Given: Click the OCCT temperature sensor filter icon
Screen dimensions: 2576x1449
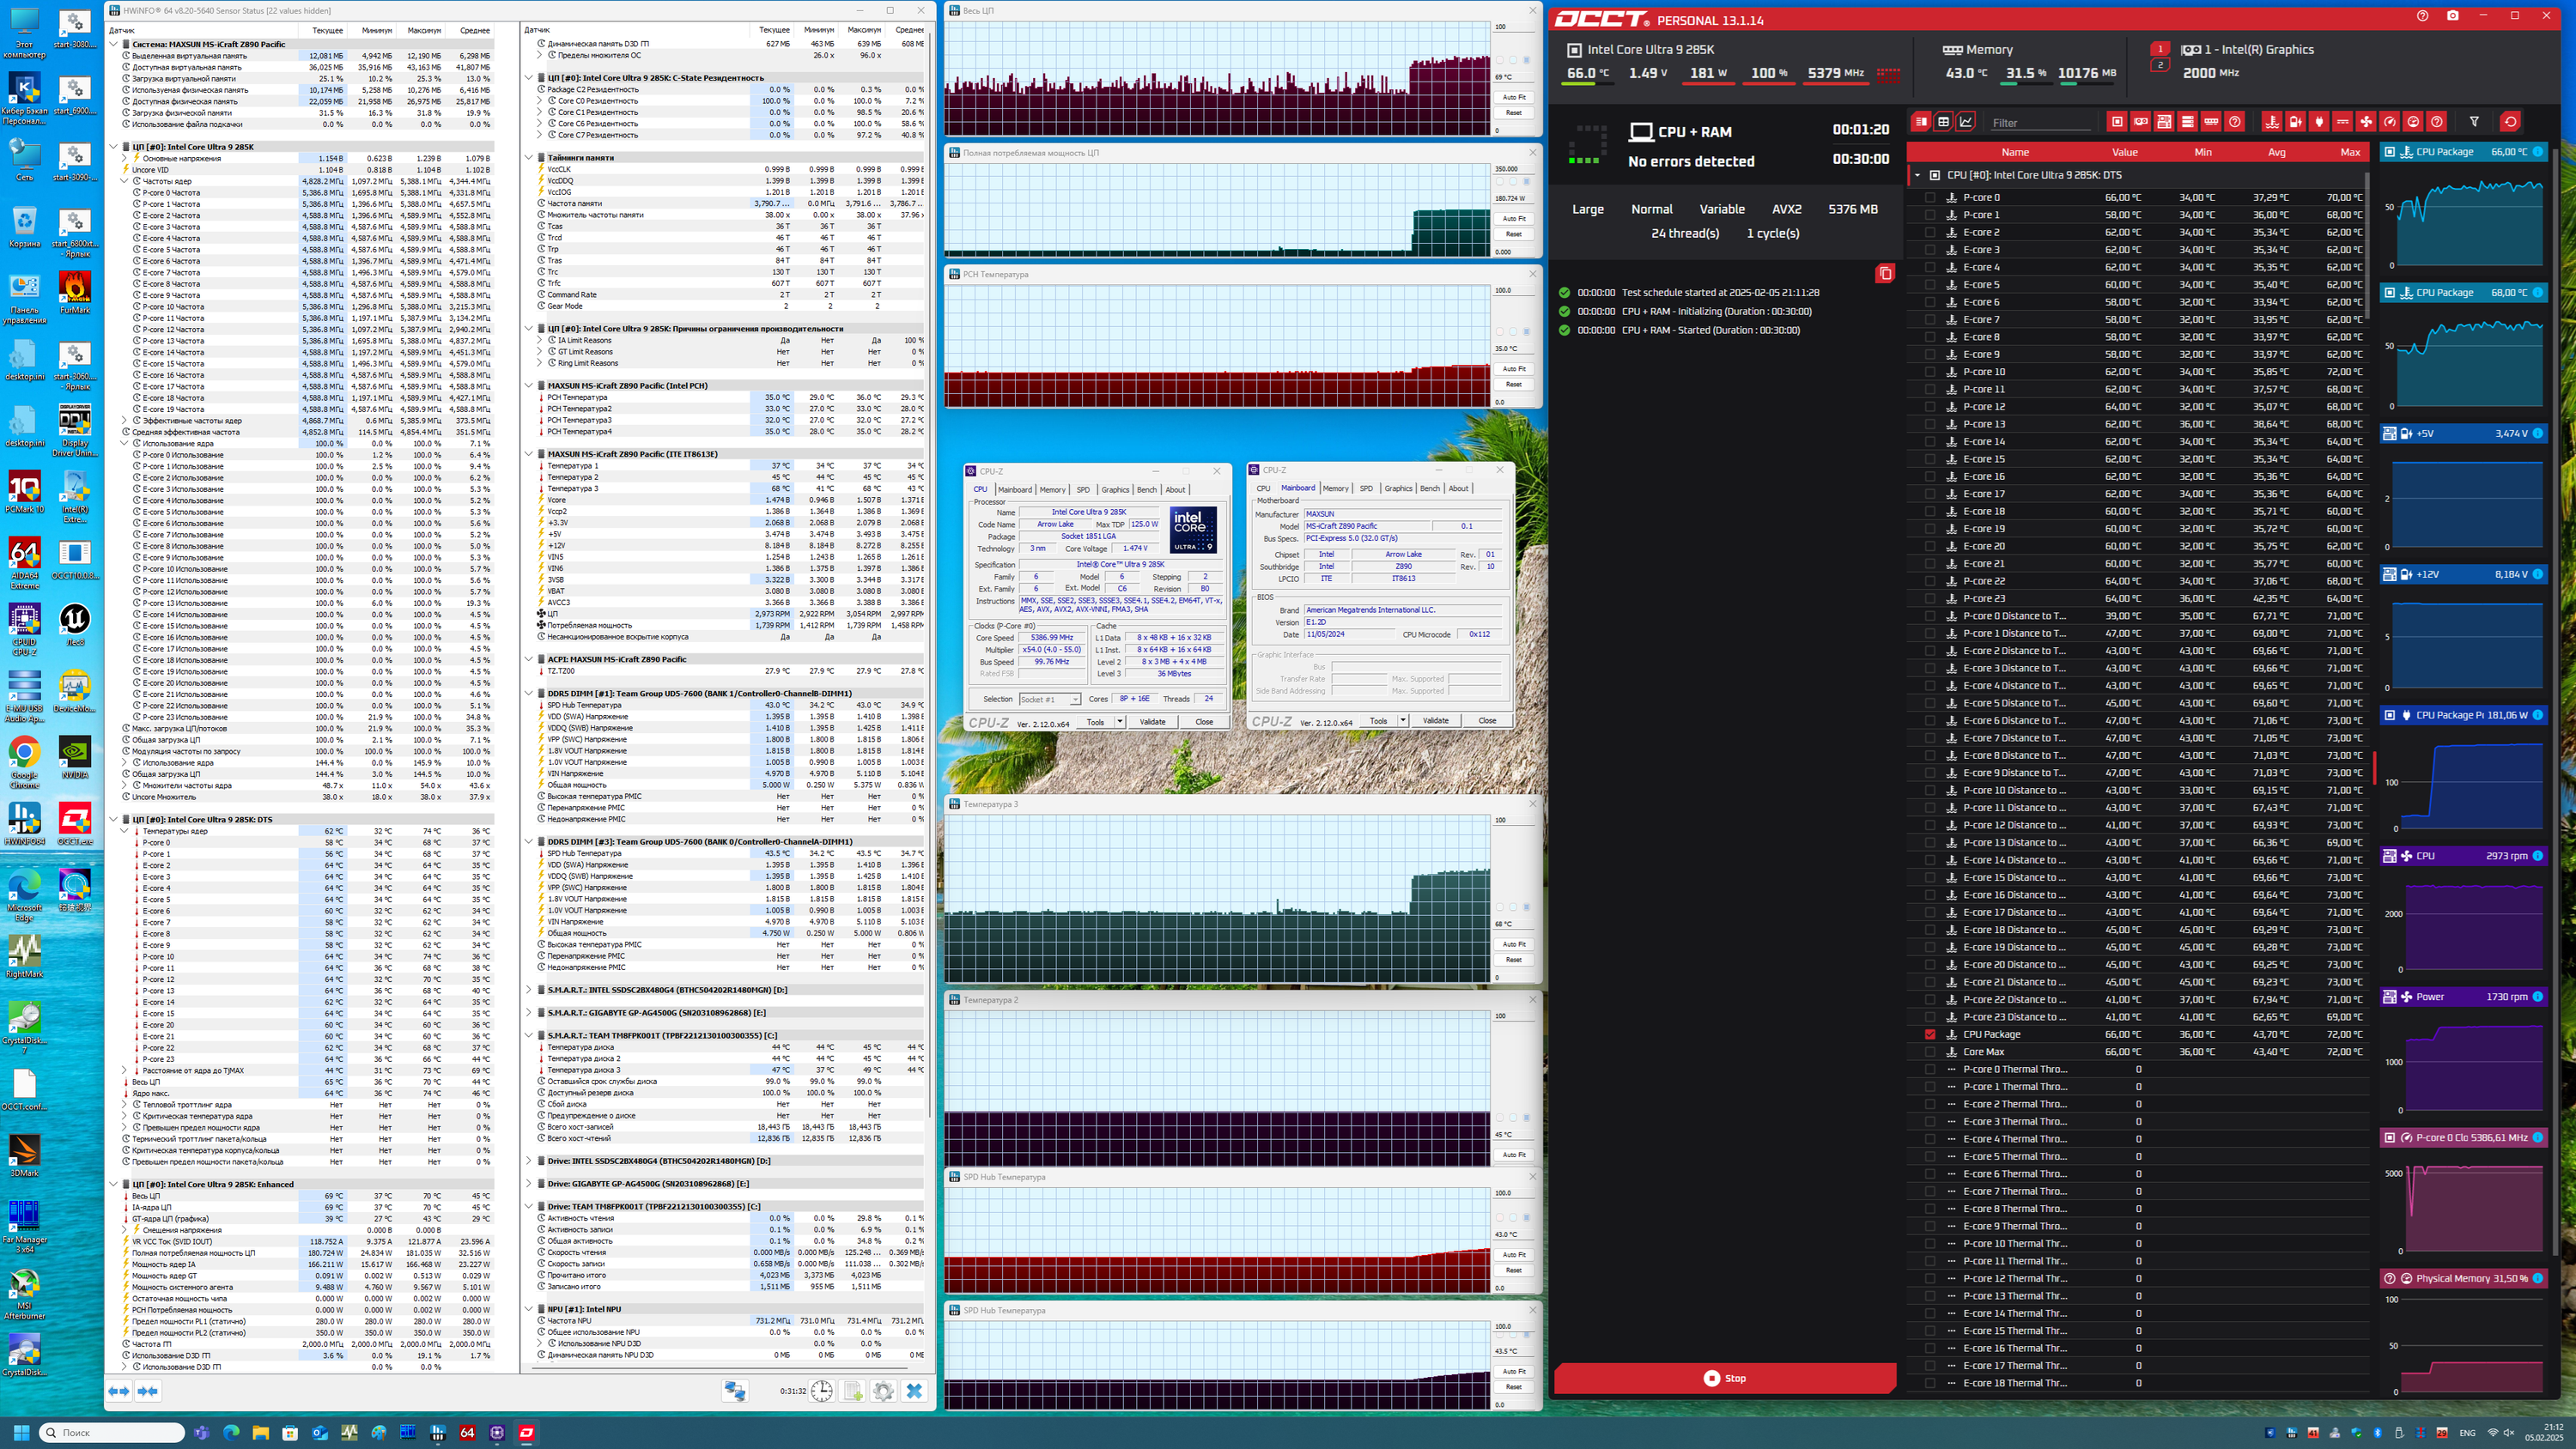Looking at the screenshot, I should (2272, 122).
